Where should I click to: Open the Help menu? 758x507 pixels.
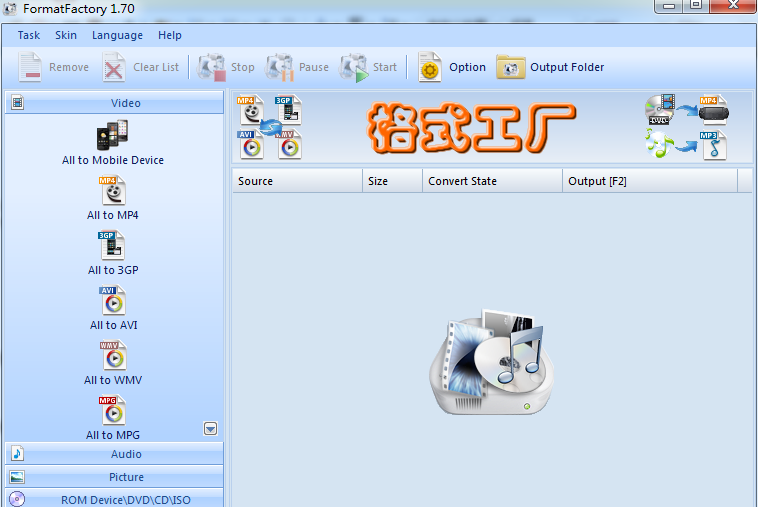coord(170,35)
